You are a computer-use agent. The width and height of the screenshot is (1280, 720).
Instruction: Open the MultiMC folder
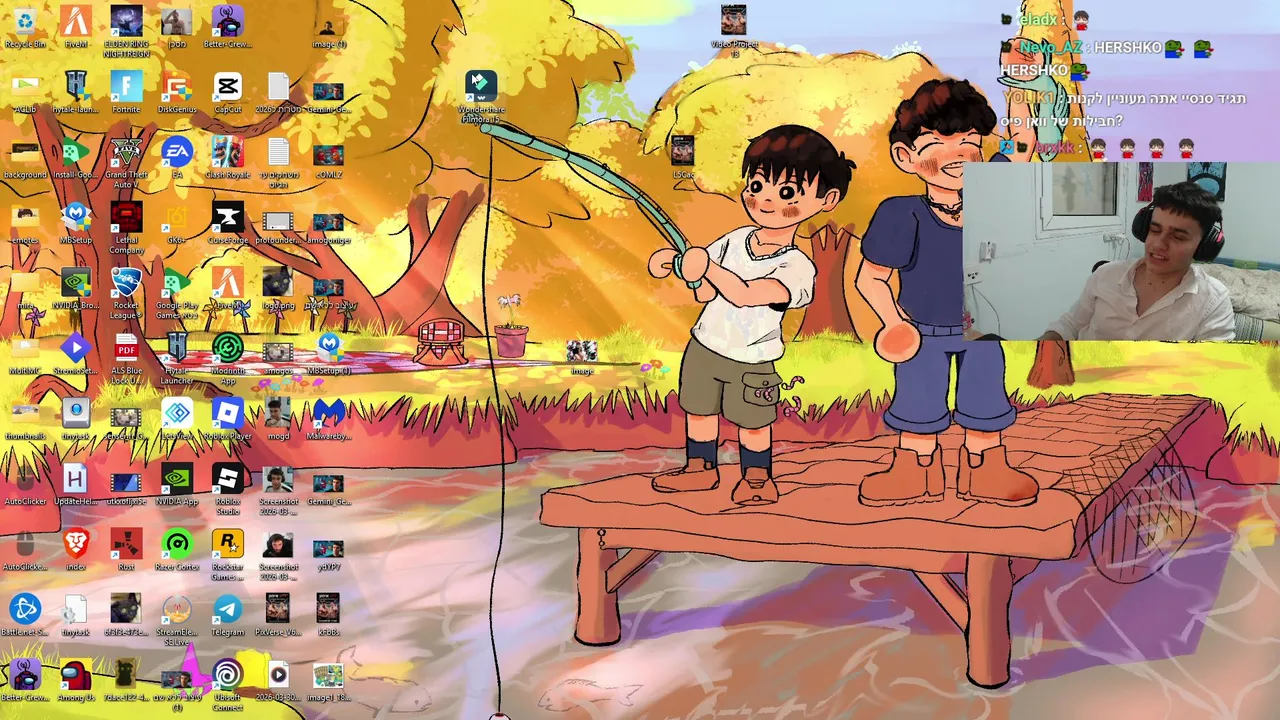click(x=25, y=354)
